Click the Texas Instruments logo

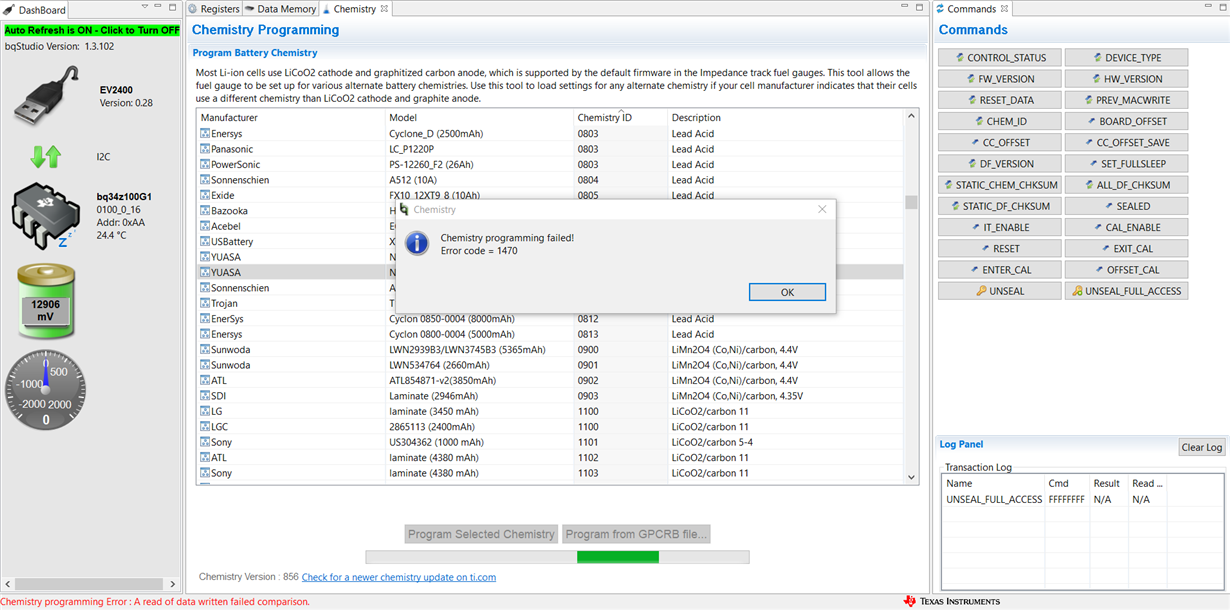[x=951, y=601]
